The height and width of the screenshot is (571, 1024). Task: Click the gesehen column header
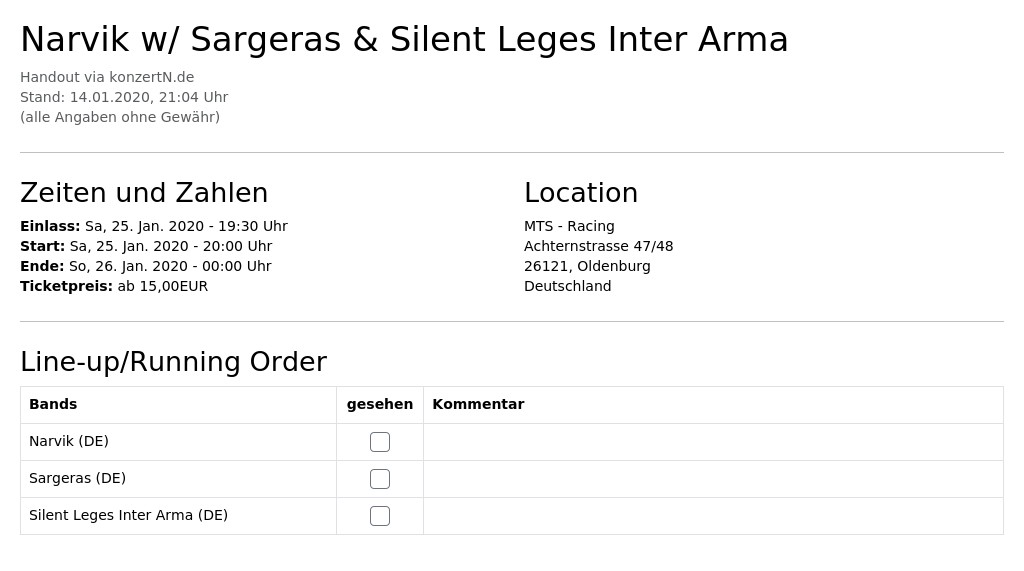pos(379,404)
